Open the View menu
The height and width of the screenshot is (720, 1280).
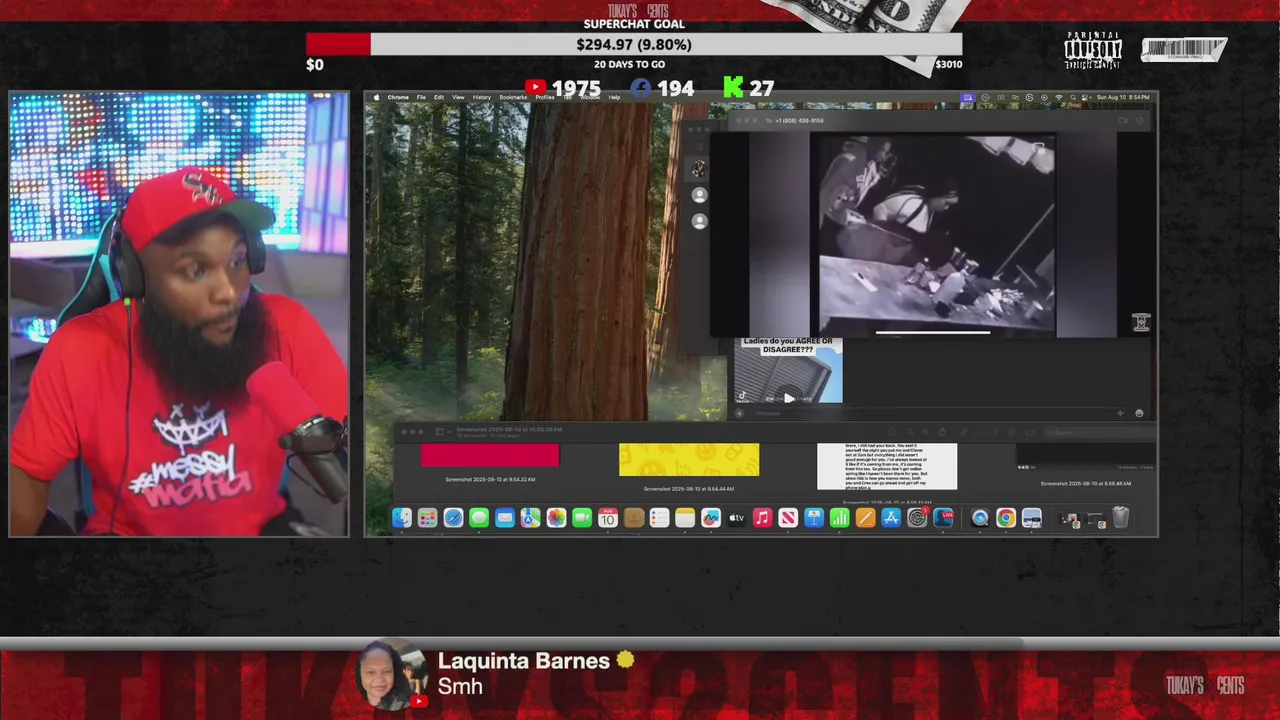(x=458, y=97)
